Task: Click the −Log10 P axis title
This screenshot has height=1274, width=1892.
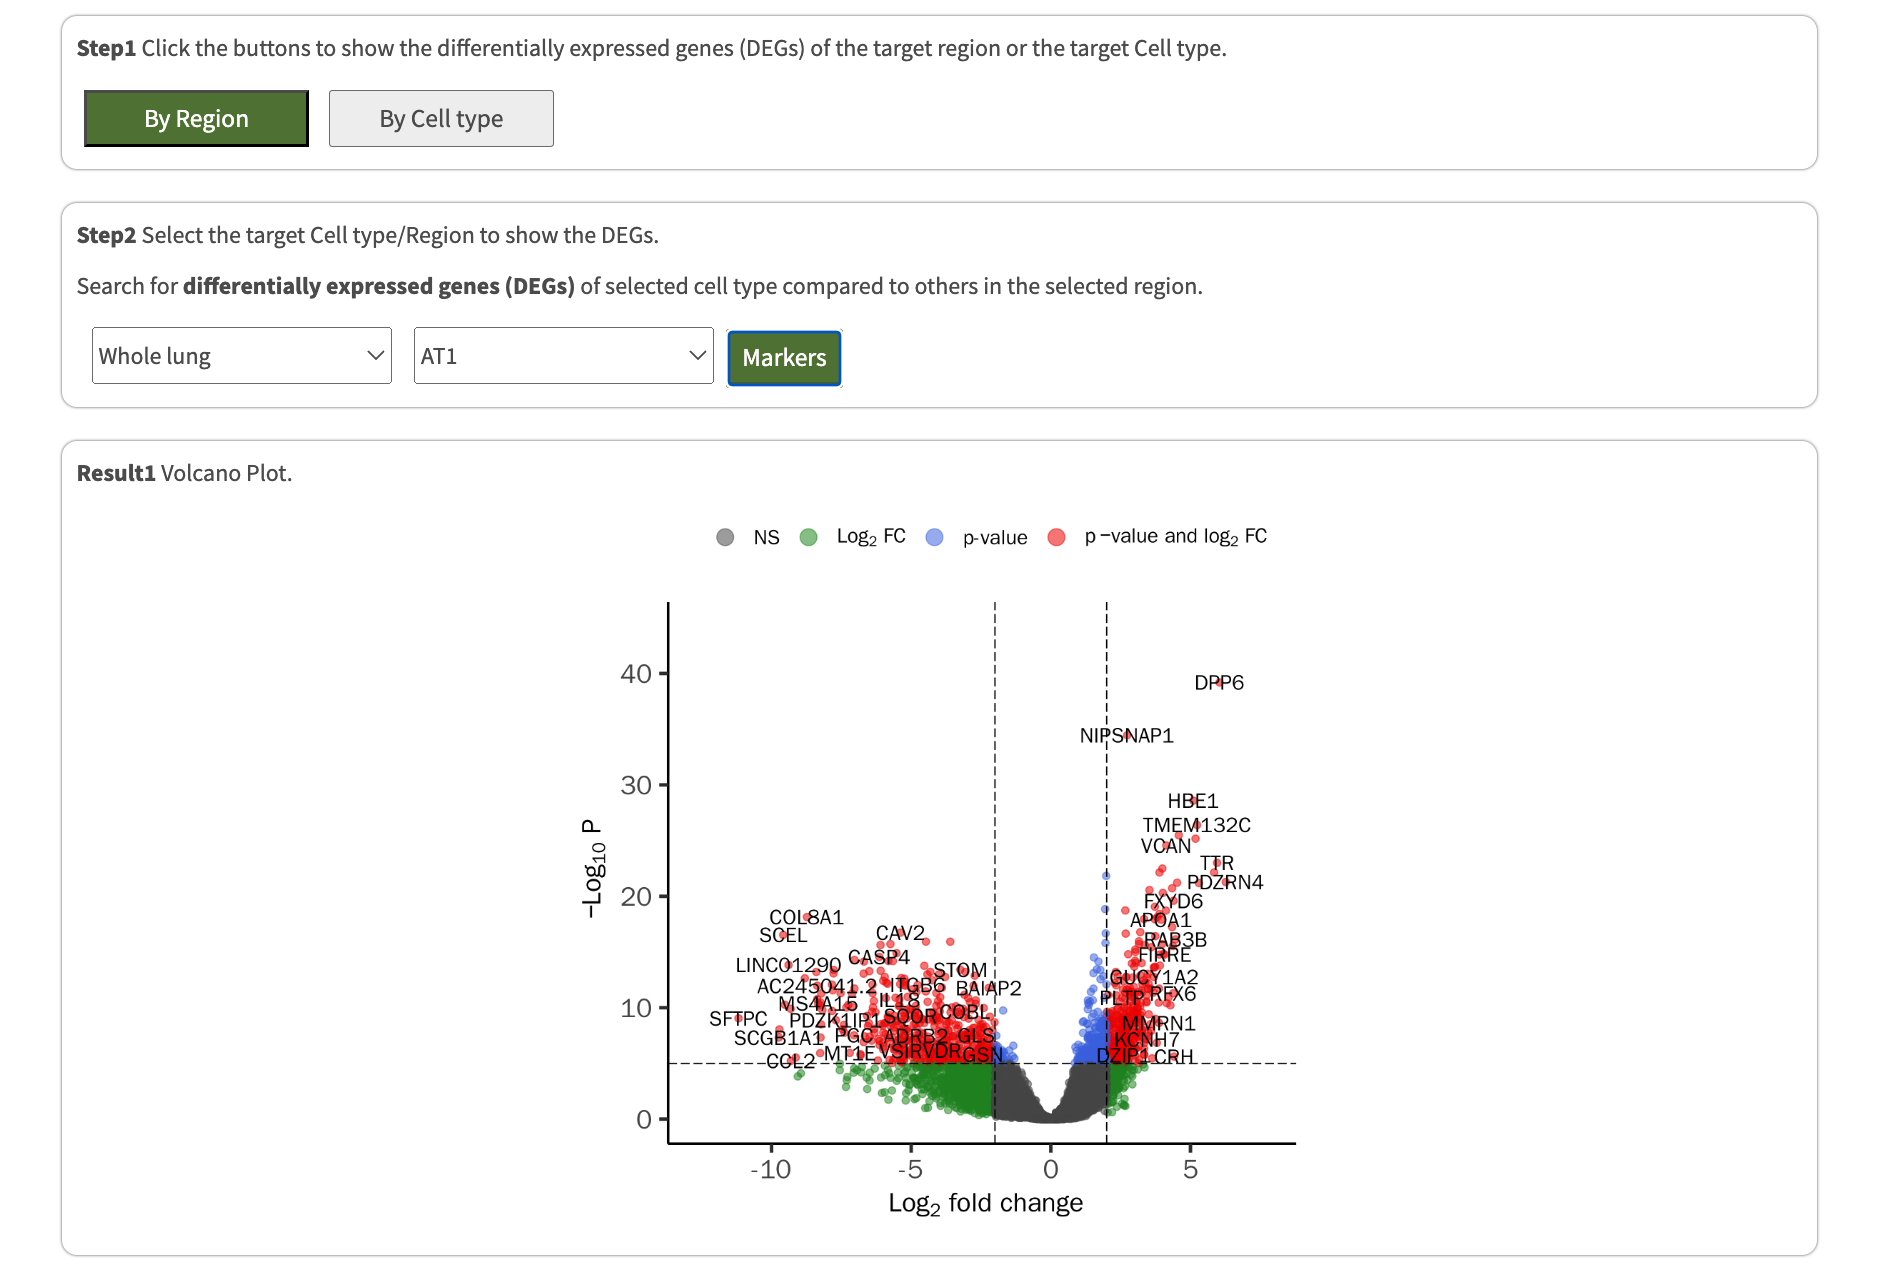Action: coord(593,868)
